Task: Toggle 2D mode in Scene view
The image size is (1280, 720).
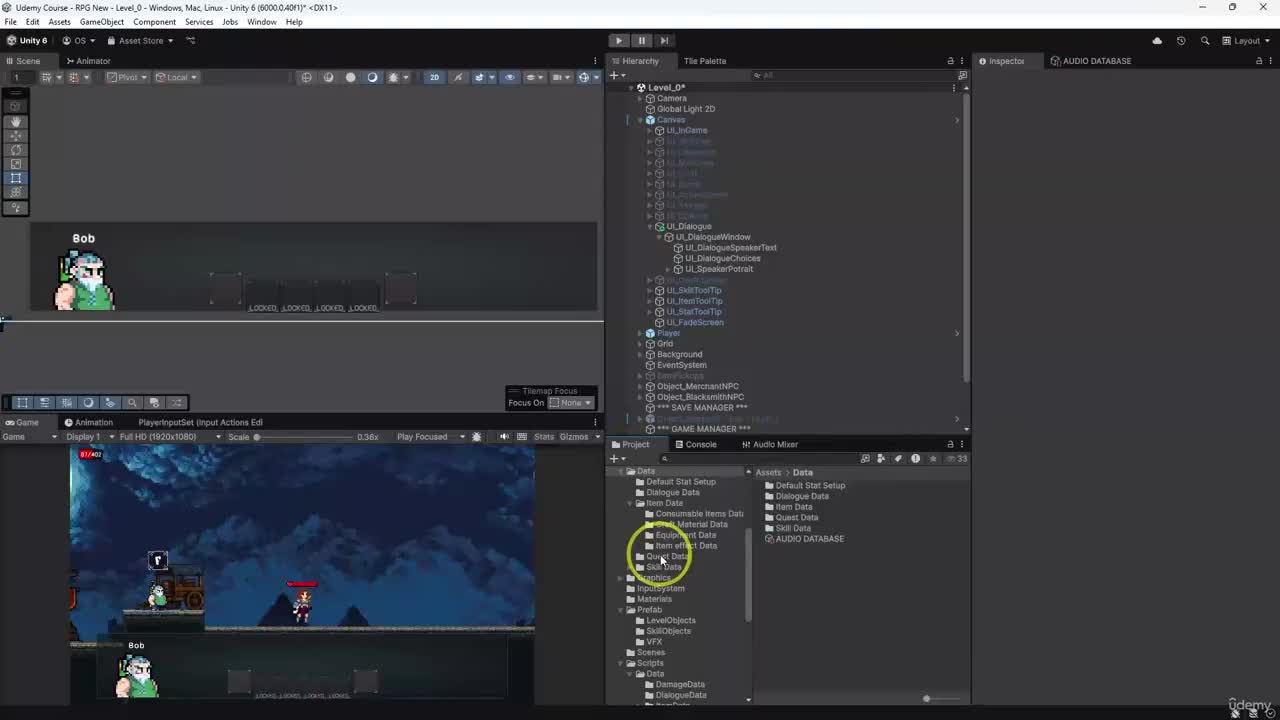Action: point(434,77)
